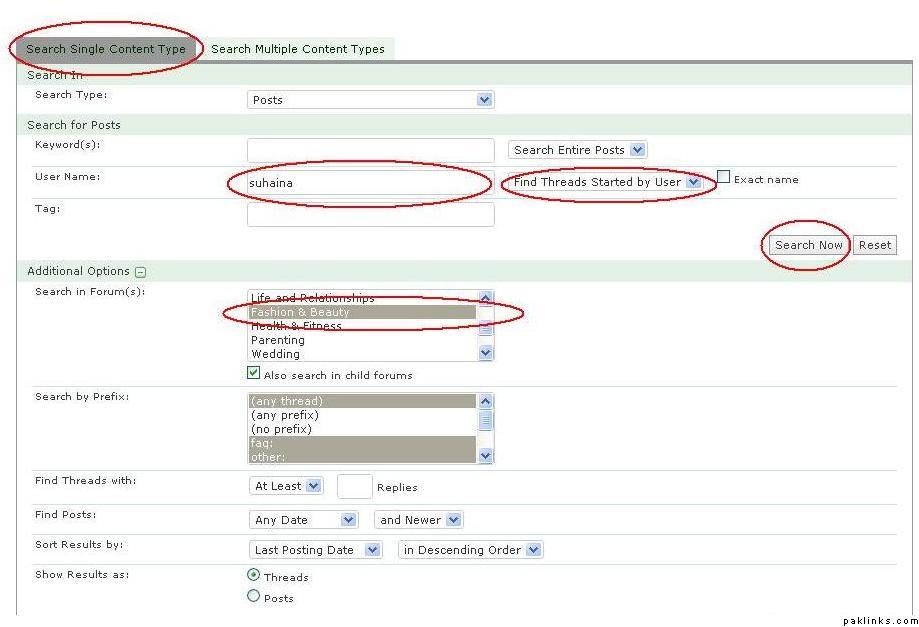Open the Search Type Posts dropdown
This screenshot has width=919, height=627.
(370, 100)
